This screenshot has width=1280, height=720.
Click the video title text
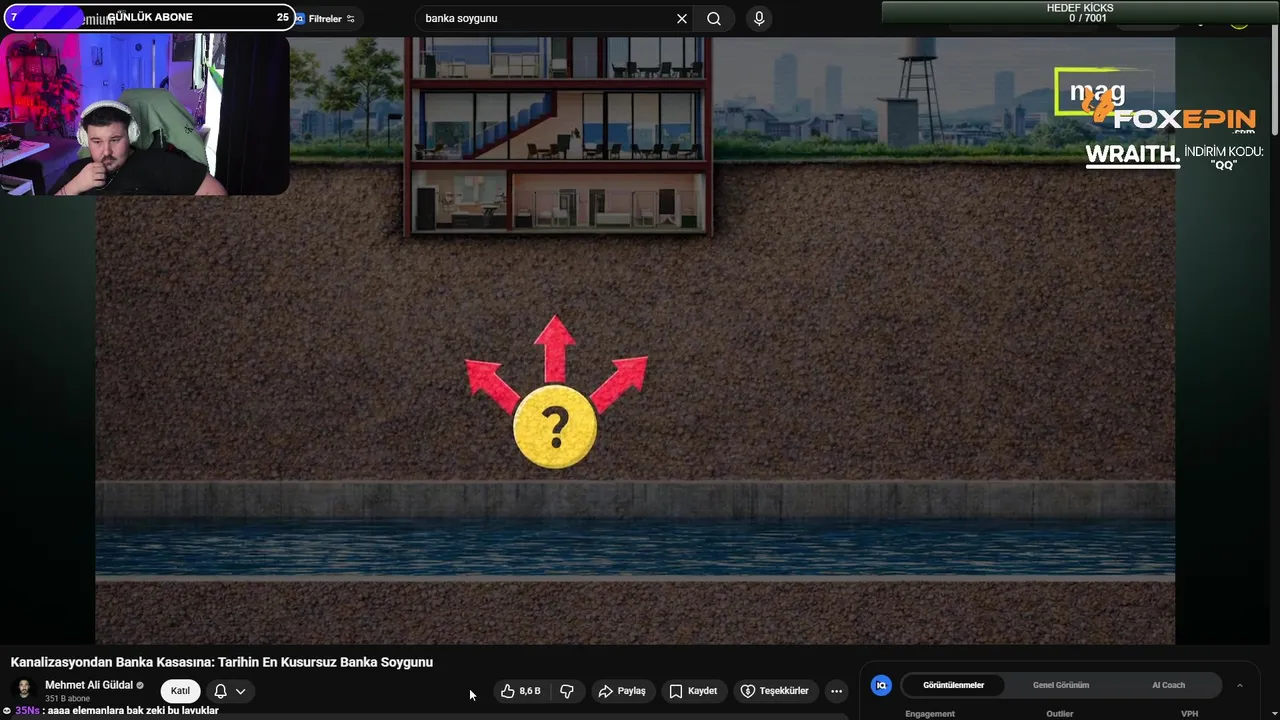click(x=222, y=662)
